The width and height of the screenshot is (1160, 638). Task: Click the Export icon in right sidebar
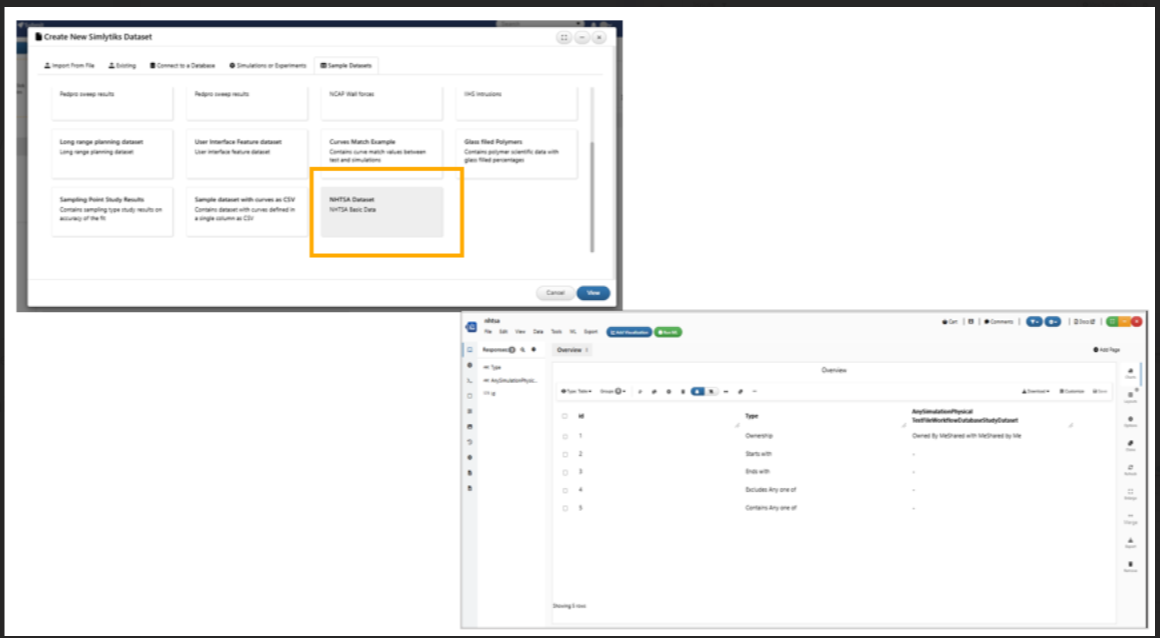click(1130, 543)
